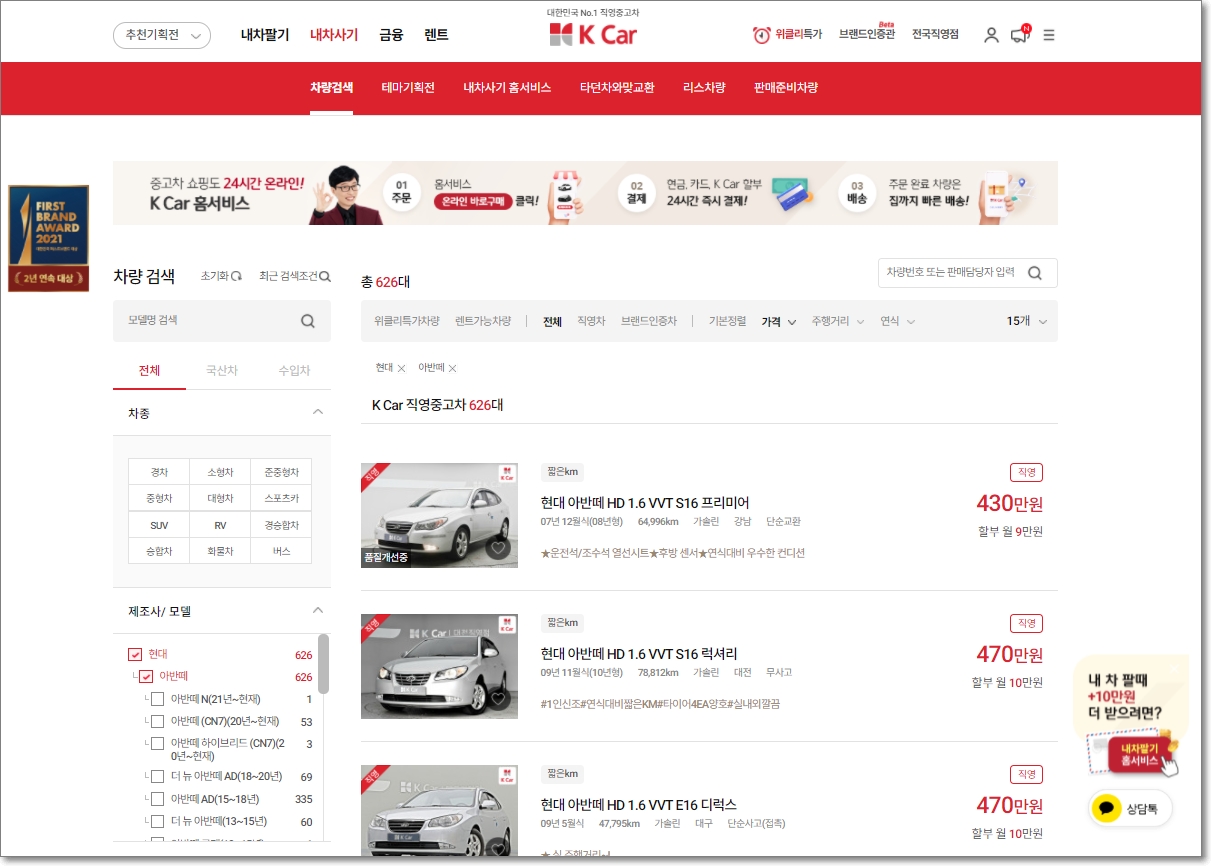The width and height of the screenshot is (1211, 866).
Task: Open the 상담톡 chat icon
Action: (x=1130, y=808)
